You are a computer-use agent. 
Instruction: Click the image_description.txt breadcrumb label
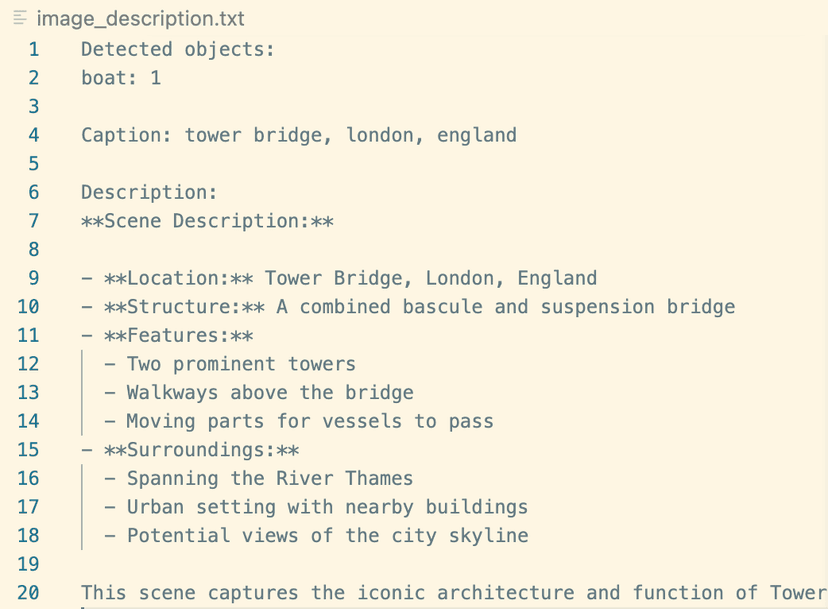[x=140, y=19]
